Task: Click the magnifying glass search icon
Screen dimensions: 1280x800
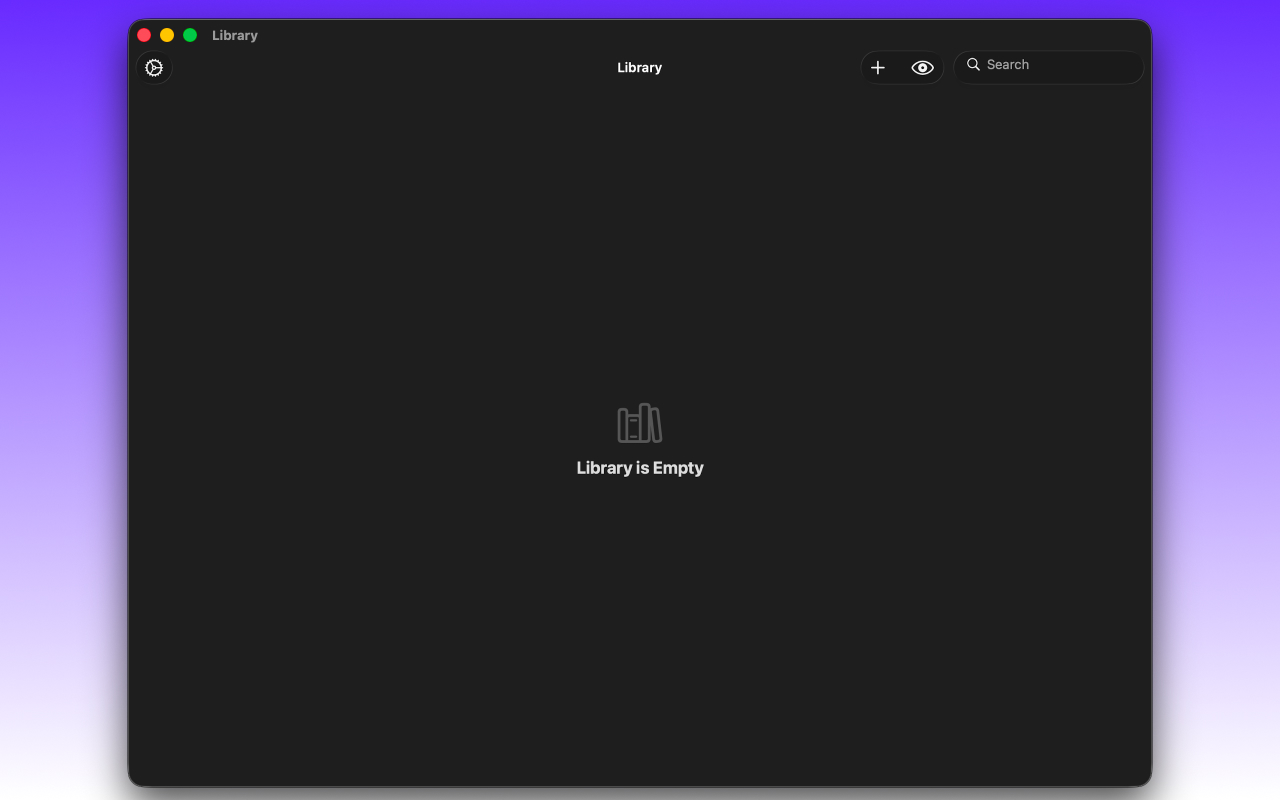Action: 973,65
